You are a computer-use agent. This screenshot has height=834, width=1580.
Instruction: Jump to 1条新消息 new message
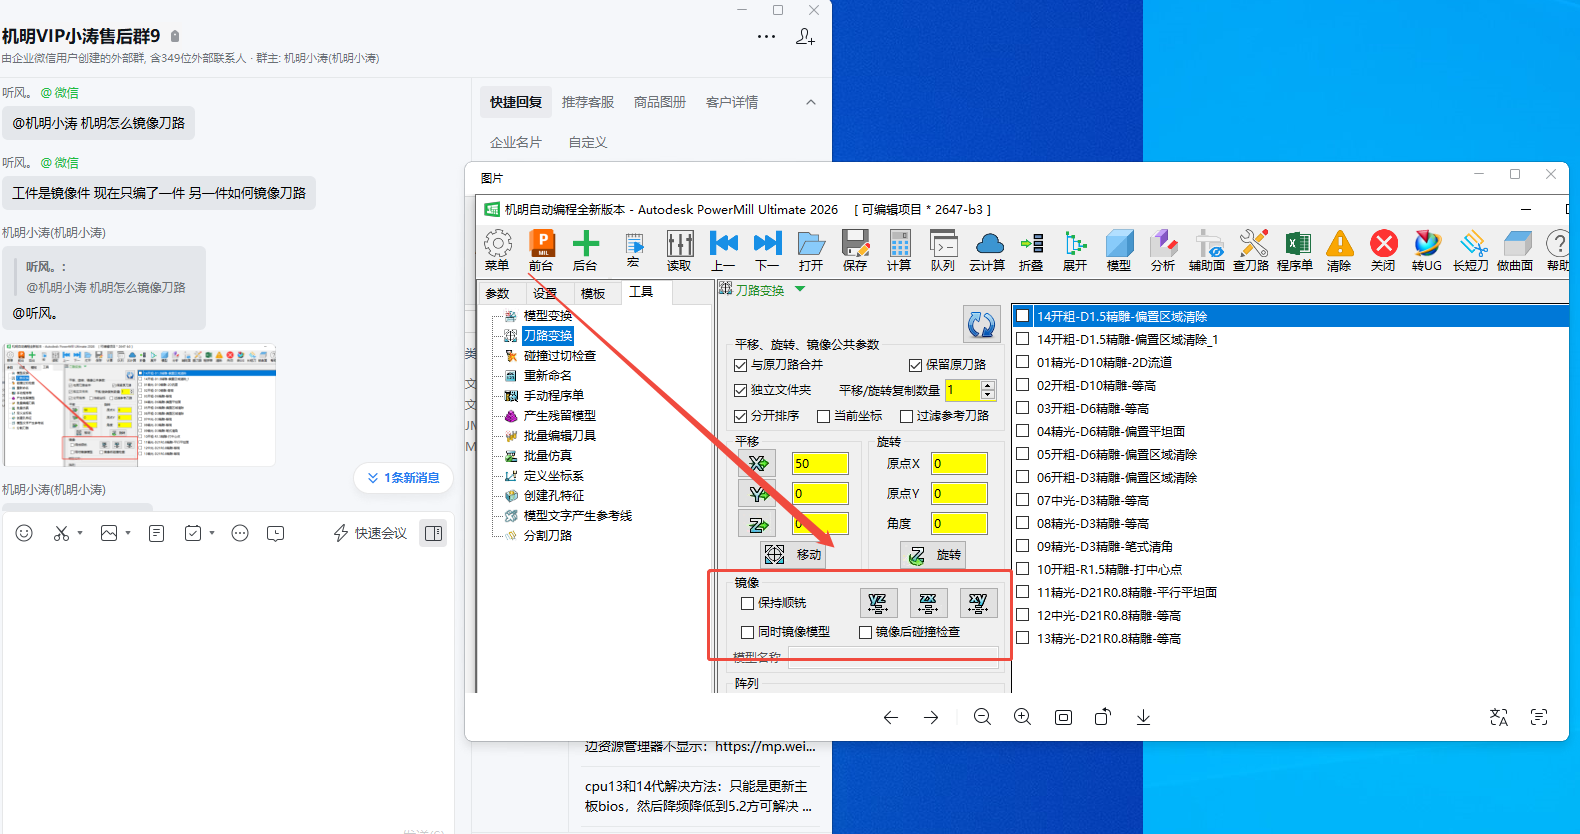(404, 478)
